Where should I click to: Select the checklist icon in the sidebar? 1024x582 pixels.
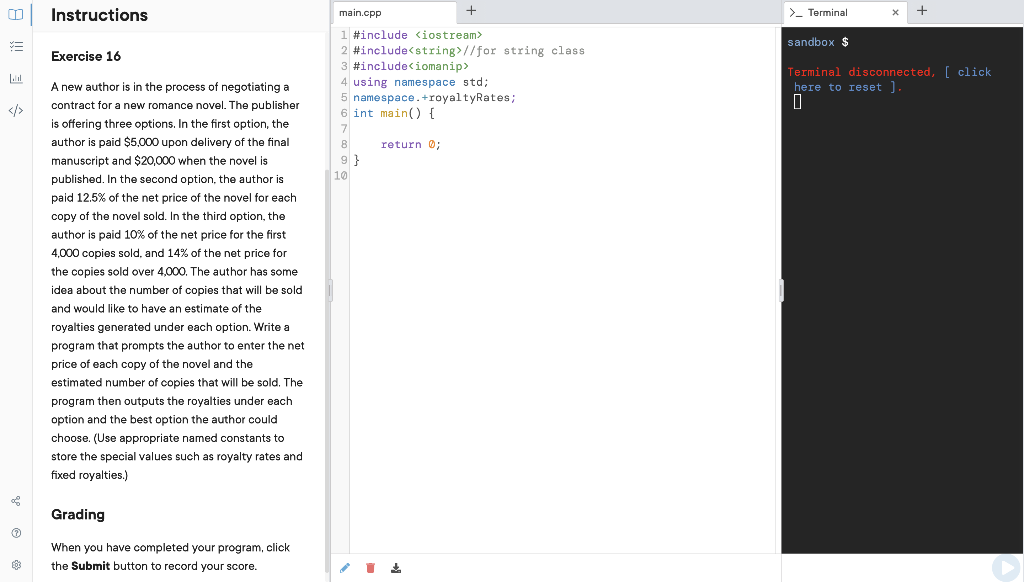(x=15, y=46)
